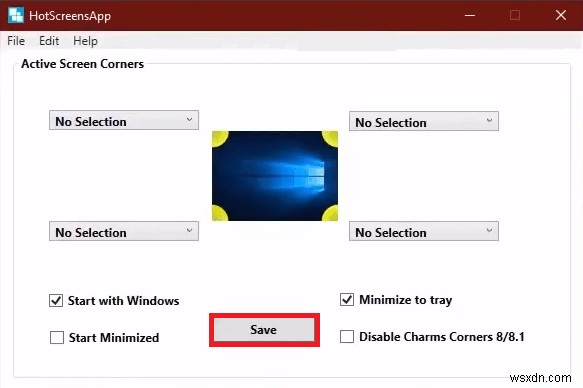
Task: Uncheck Start with Windows
Action: (x=56, y=300)
